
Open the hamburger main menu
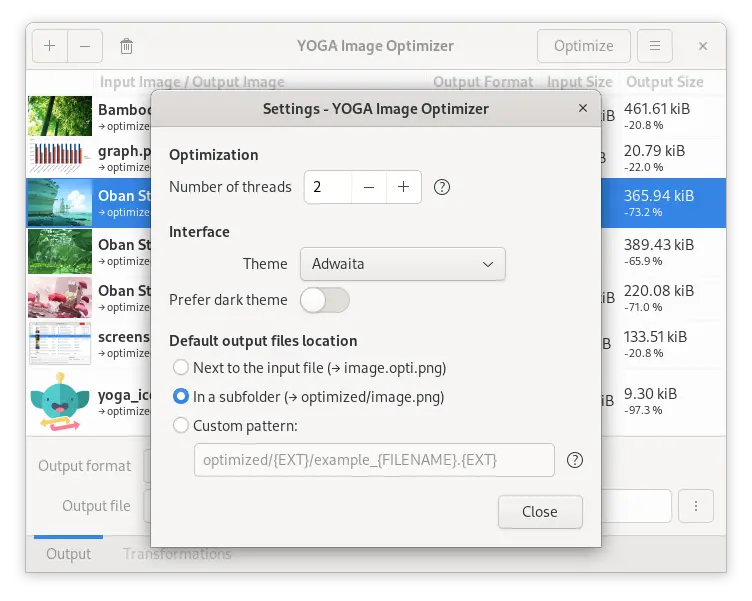pyautogui.click(x=655, y=46)
